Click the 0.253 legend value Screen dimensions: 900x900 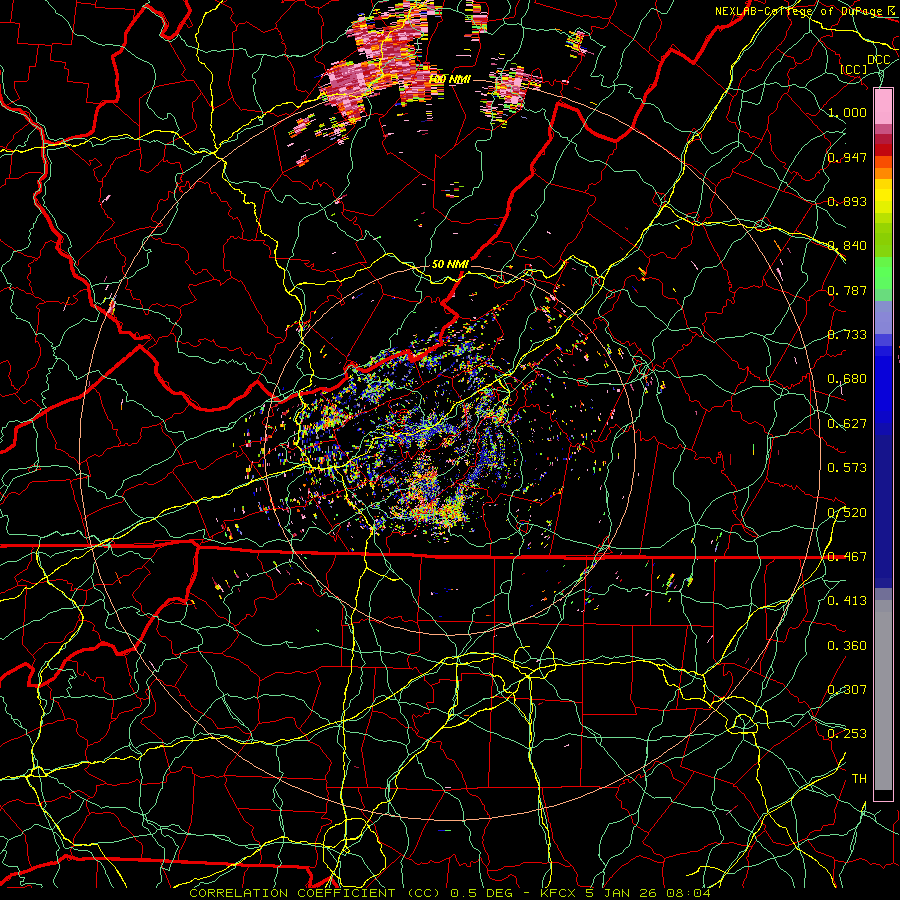pos(847,734)
